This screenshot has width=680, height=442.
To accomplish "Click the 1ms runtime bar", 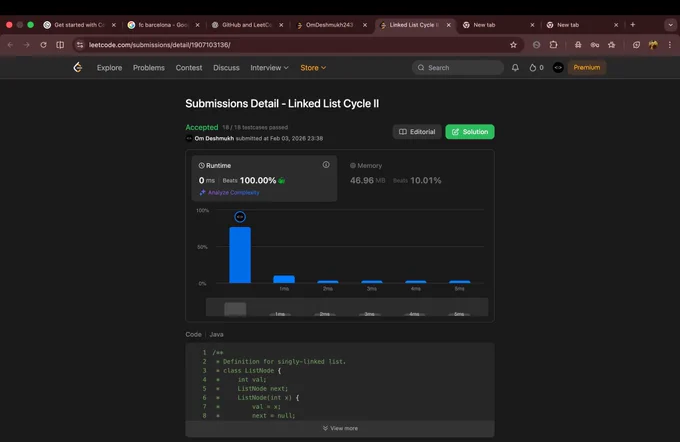I will [284, 279].
